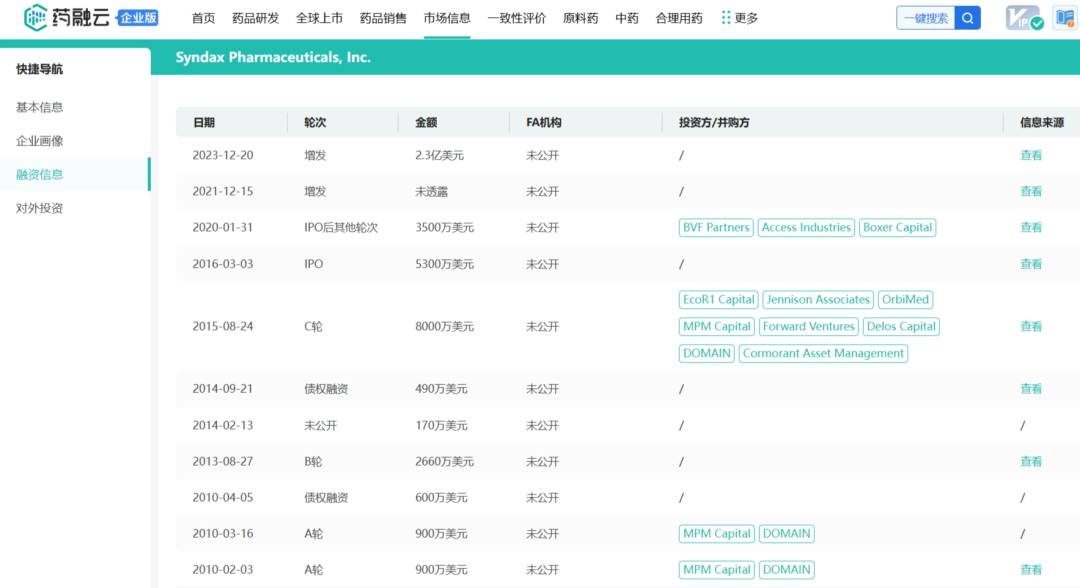Click the 日期 column header
This screenshot has width=1080, height=588.
tap(204, 123)
